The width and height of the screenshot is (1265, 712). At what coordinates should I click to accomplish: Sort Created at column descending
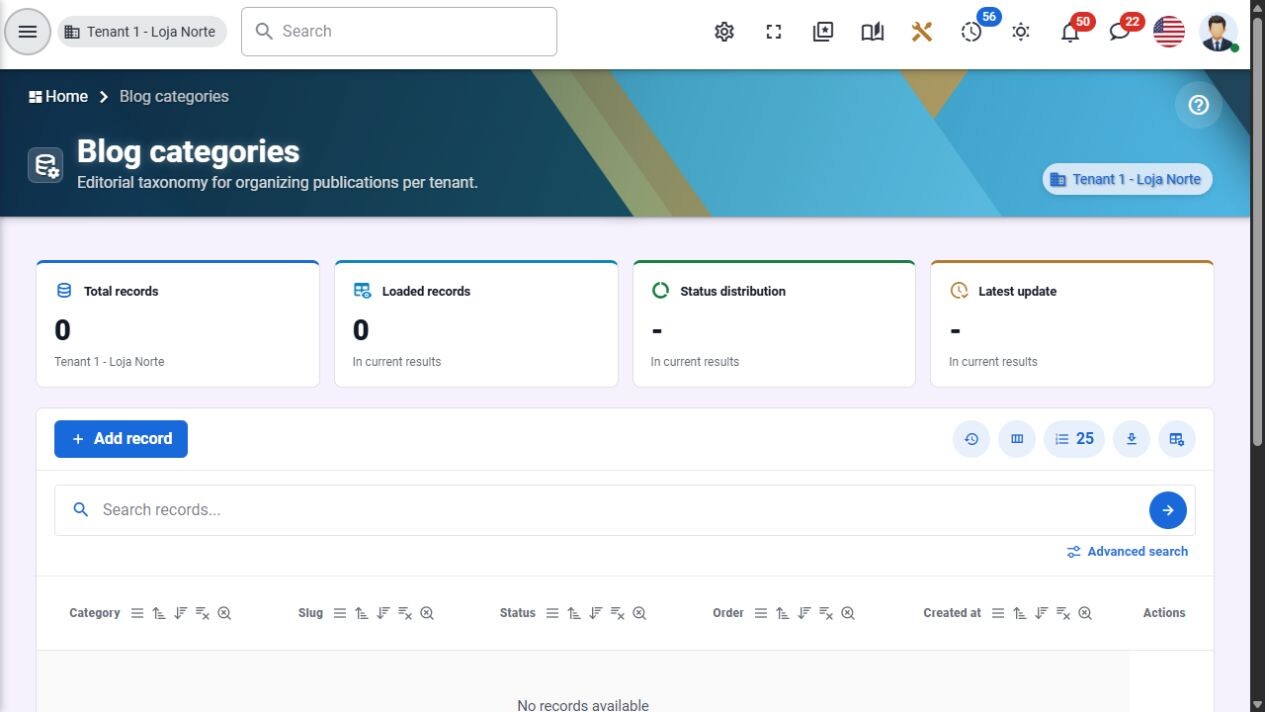point(1042,613)
